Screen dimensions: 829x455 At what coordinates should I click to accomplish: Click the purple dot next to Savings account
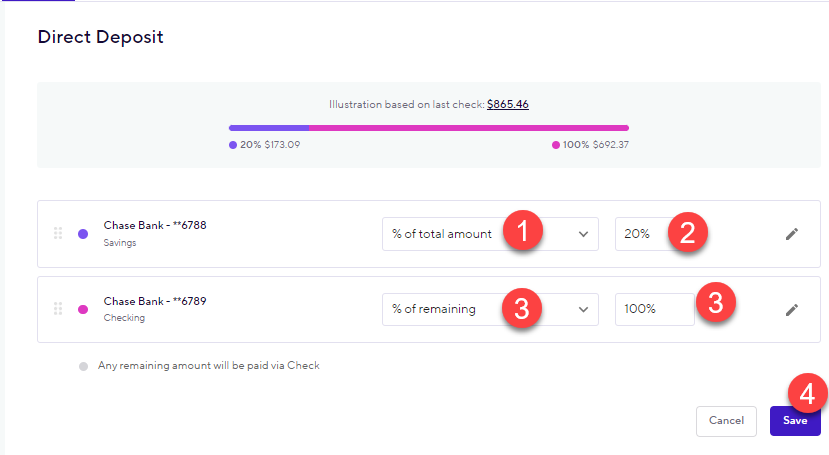coord(83,234)
